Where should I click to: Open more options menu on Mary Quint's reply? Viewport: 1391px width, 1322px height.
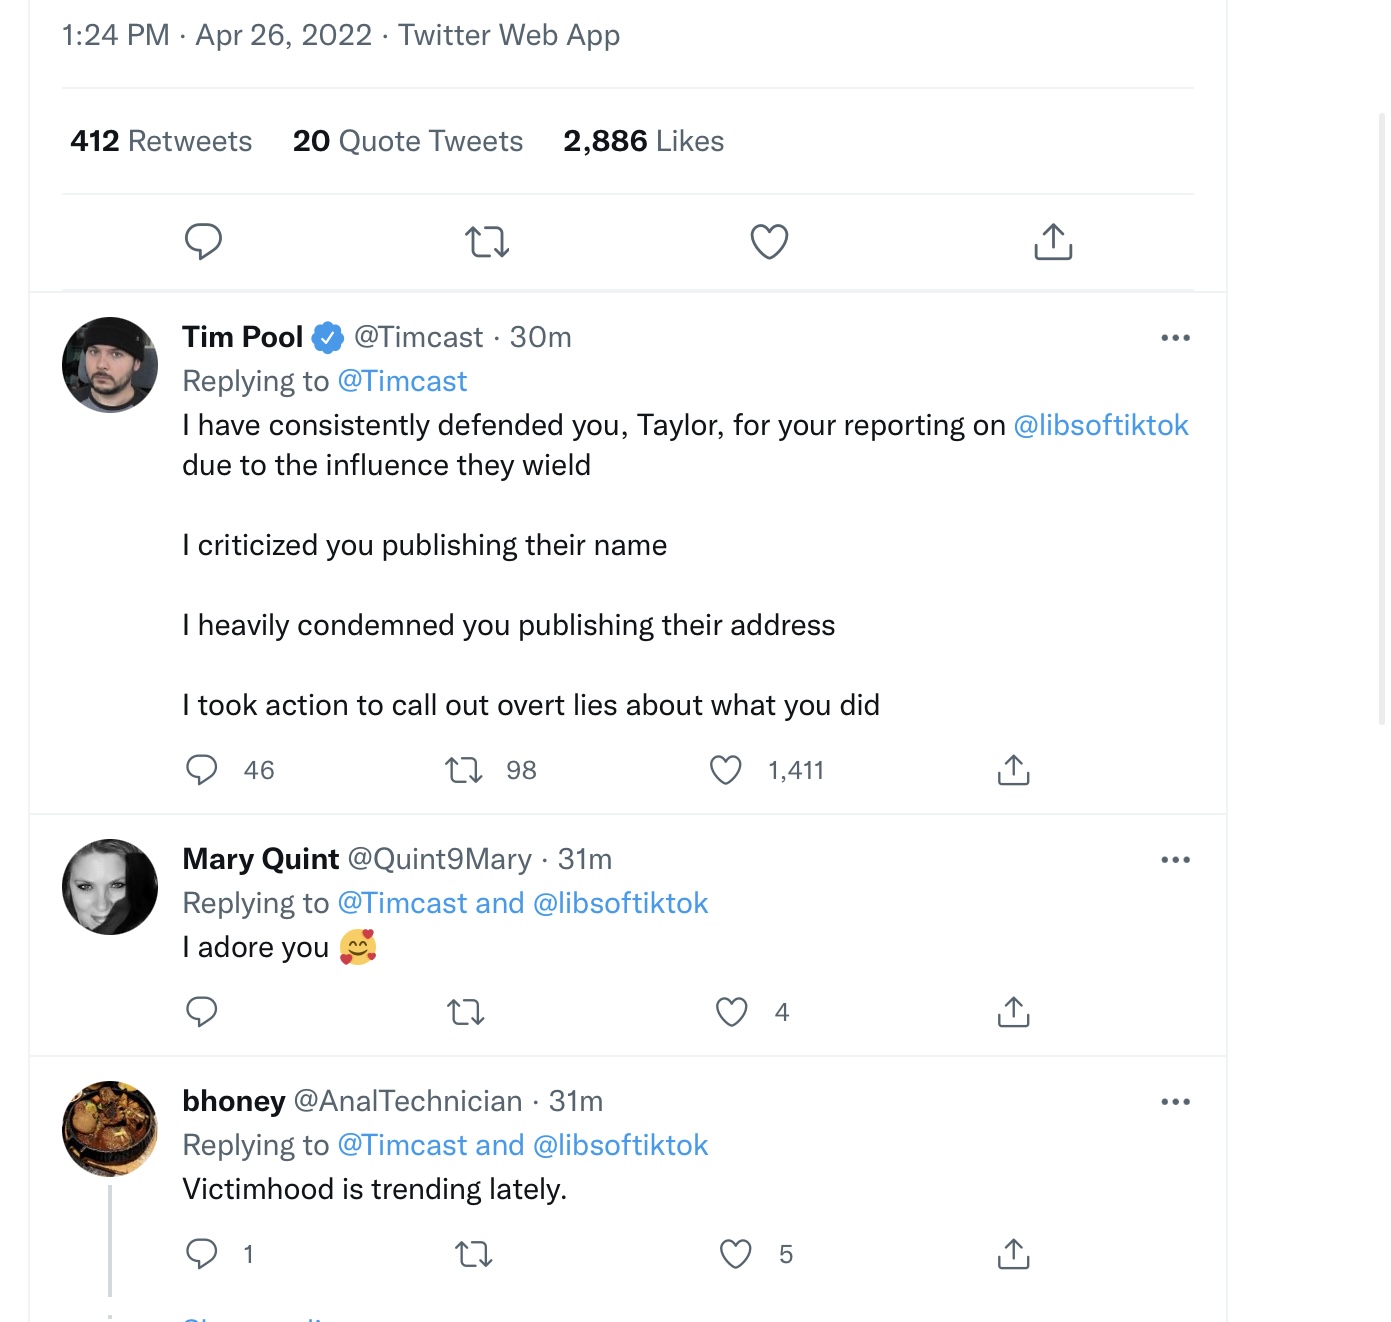(x=1175, y=860)
